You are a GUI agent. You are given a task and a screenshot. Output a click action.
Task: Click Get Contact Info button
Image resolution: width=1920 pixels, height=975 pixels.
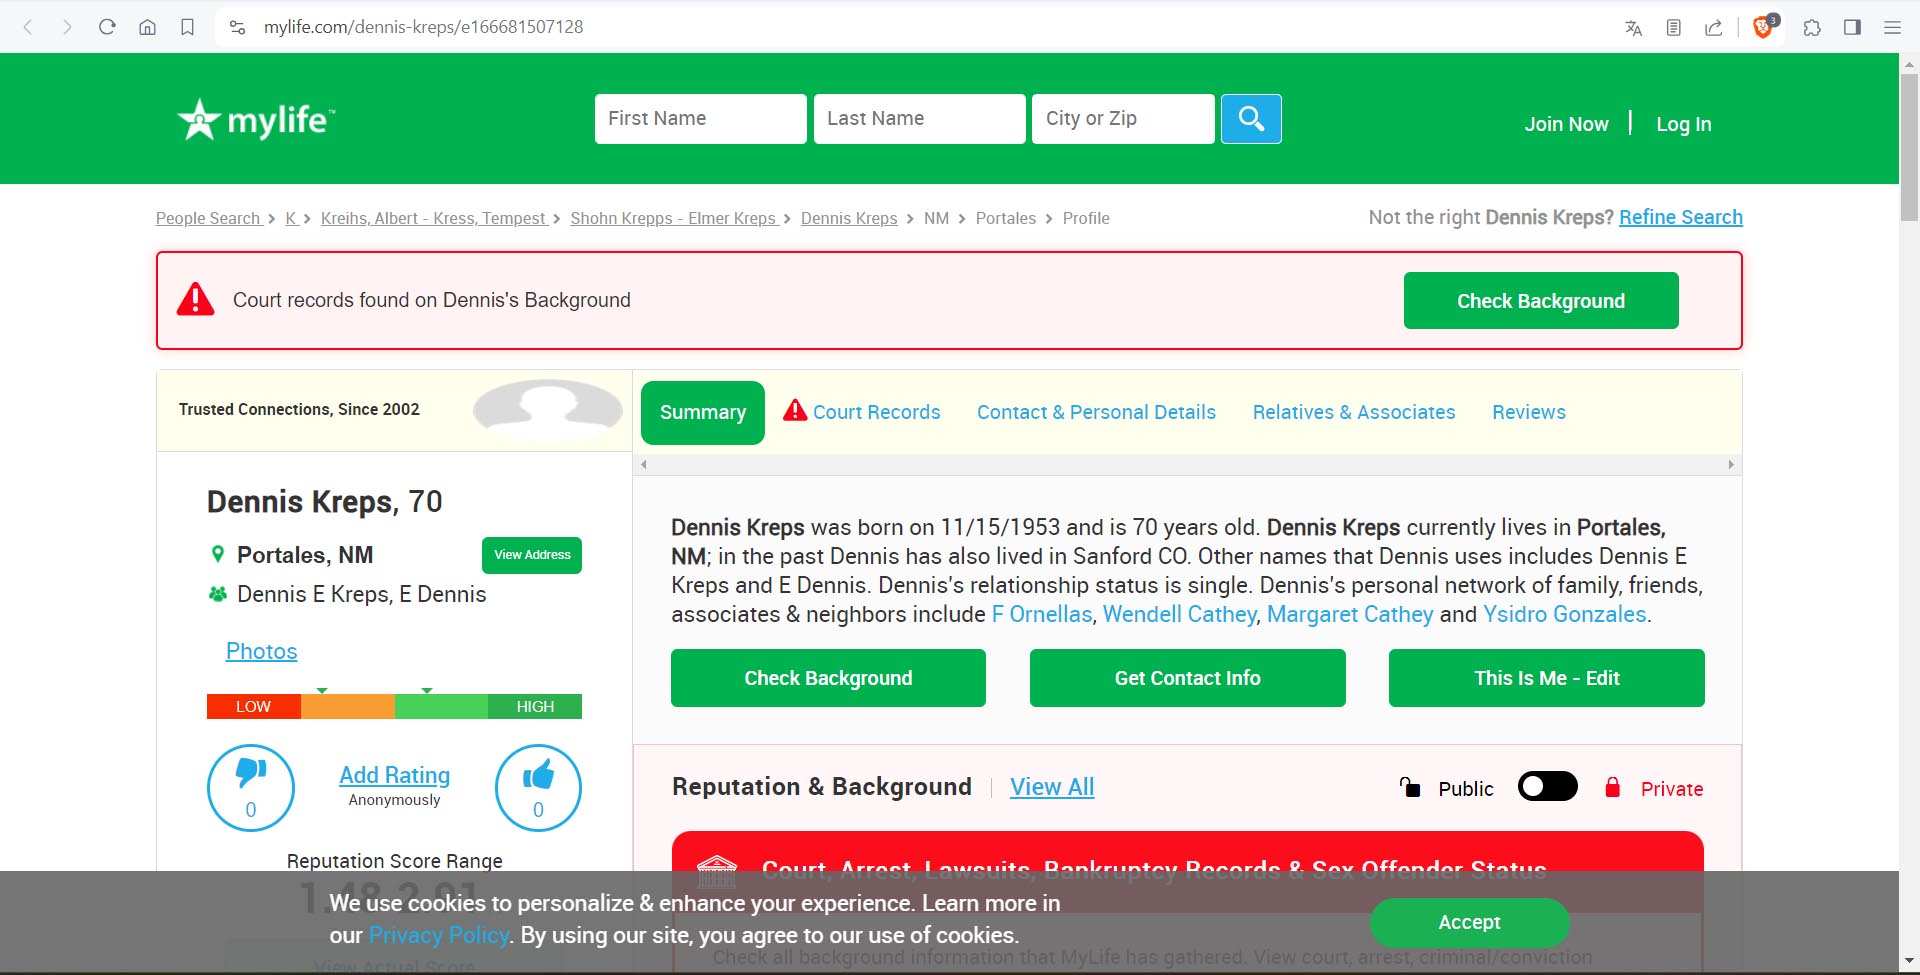pos(1187,678)
